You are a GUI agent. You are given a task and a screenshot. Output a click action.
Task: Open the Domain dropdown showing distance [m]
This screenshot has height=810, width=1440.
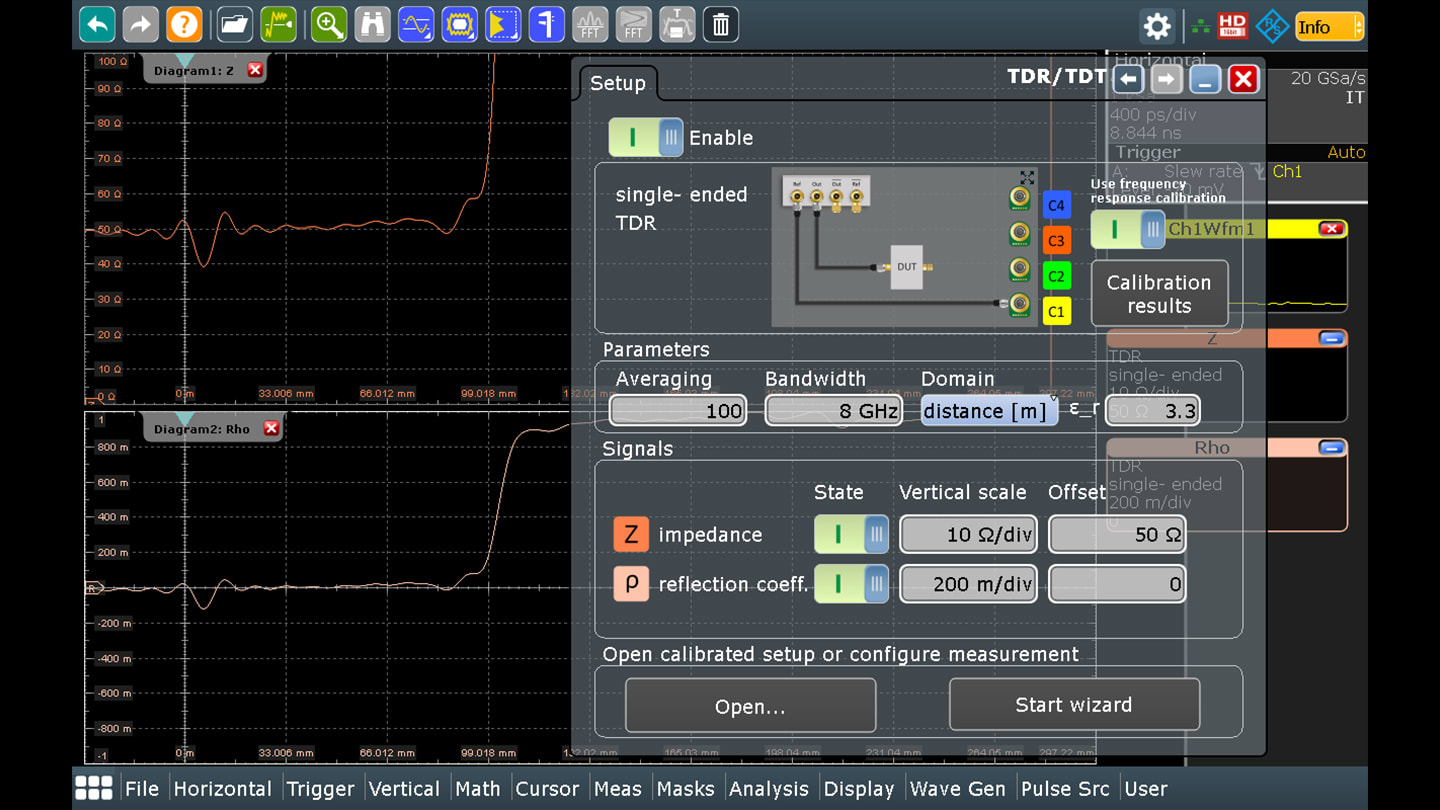tap(988, 410)
